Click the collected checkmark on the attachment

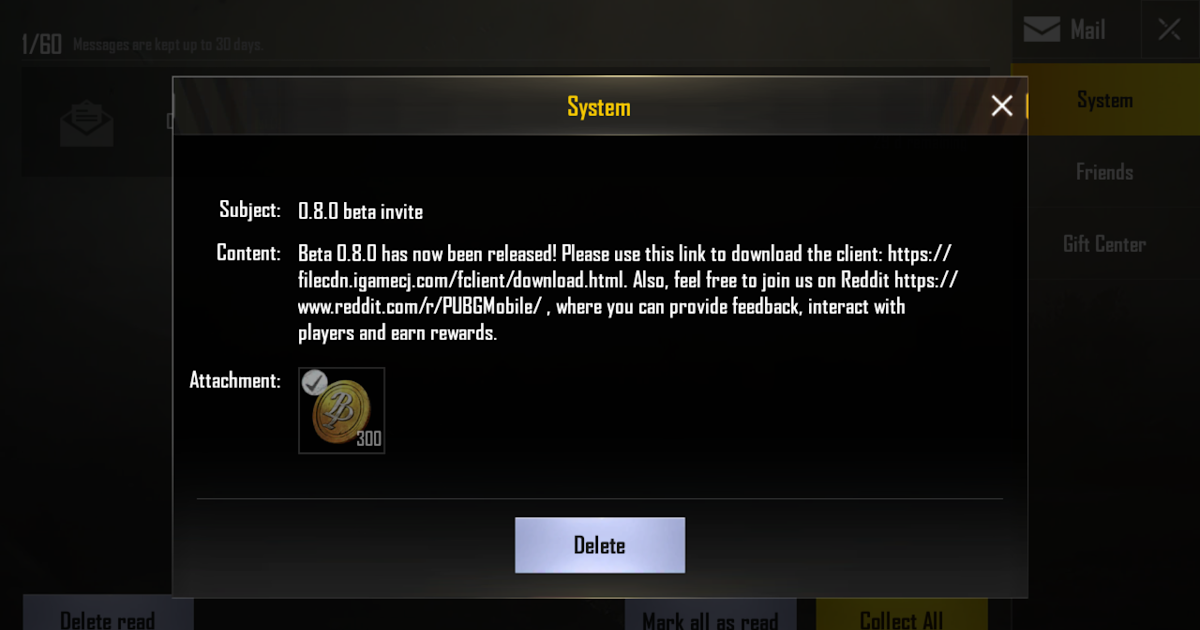coord(315,381)
